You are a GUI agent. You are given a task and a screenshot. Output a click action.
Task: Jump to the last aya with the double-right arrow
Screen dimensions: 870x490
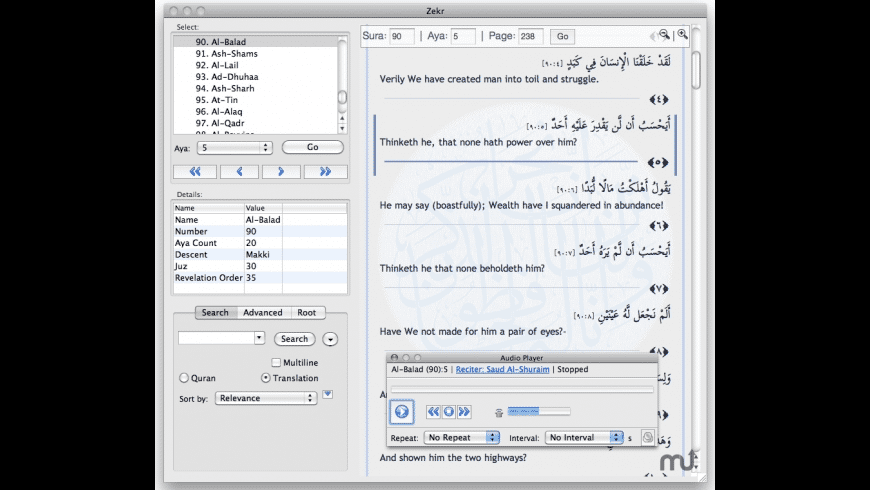tap(325, 171)
